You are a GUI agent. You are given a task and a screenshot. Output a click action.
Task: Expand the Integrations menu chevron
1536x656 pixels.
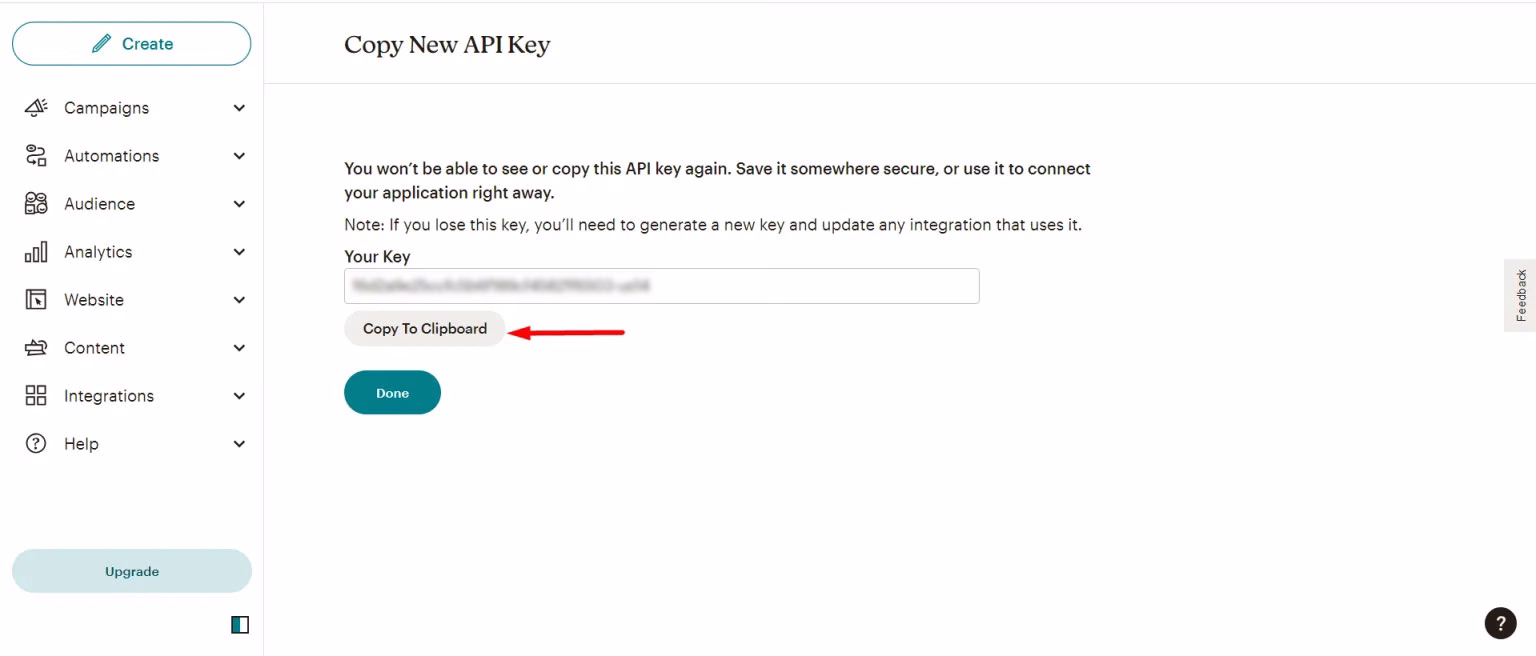(239, 396)
